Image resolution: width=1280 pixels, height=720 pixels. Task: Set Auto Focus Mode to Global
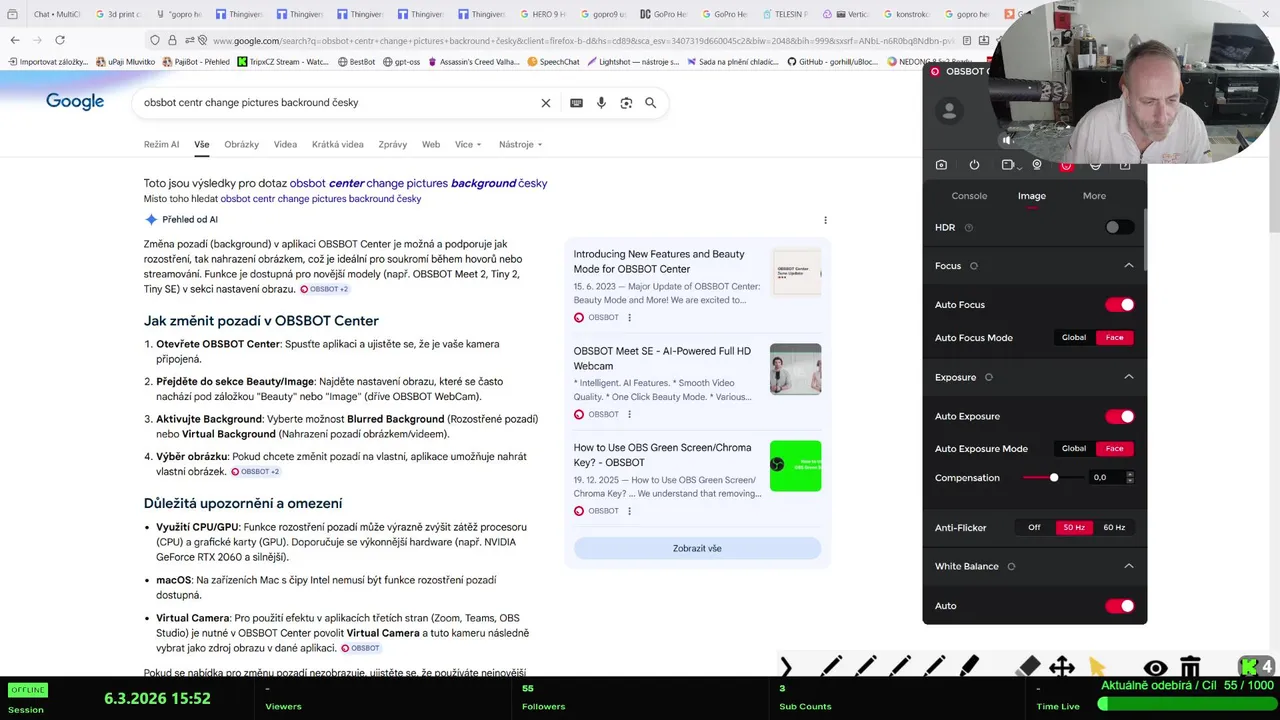[x=1074, y=338]
